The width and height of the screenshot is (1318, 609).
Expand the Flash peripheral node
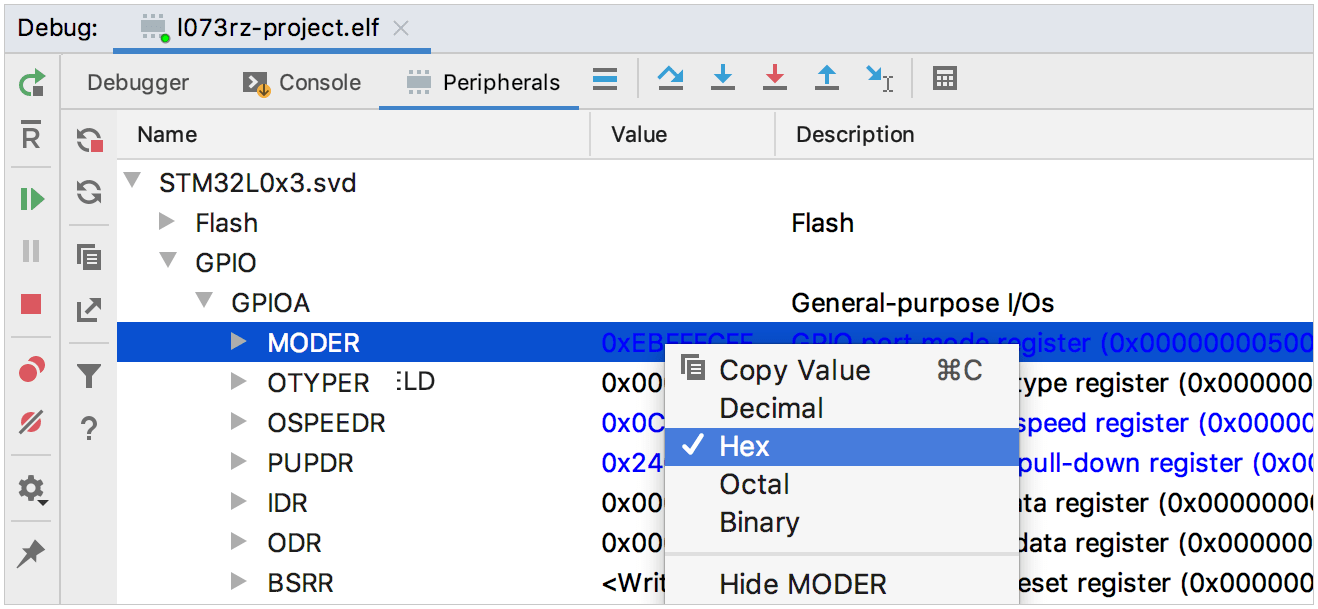point(167,222)
